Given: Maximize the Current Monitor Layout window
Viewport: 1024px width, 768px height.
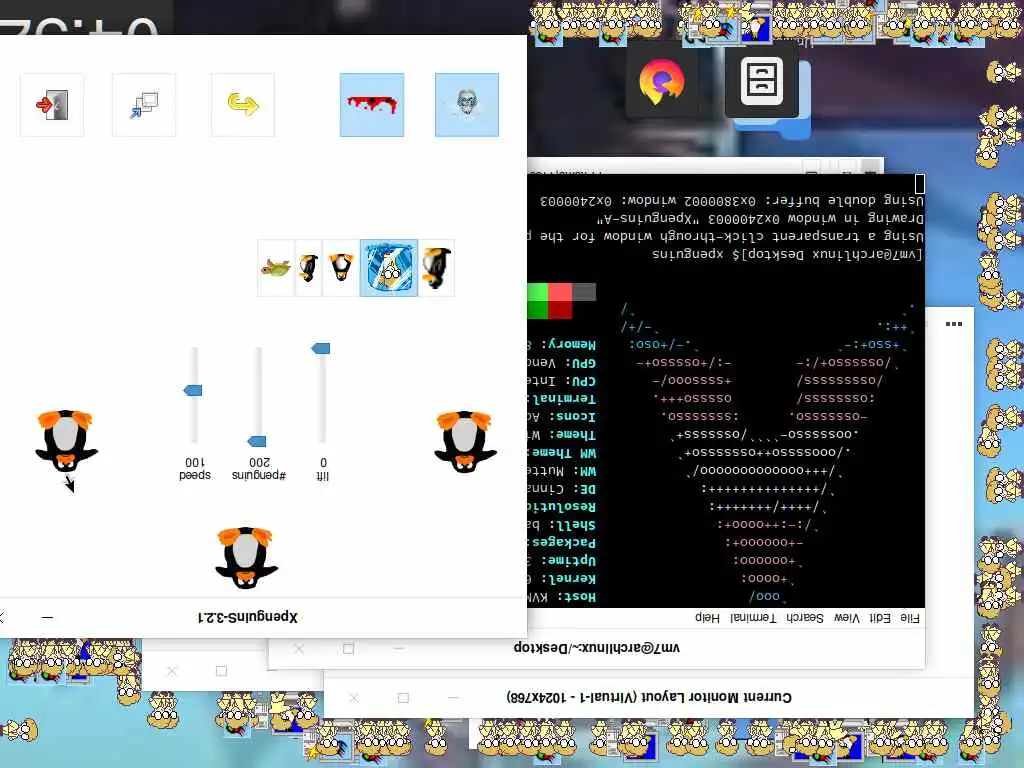Looking at the screenshot, I should point(404,698).
